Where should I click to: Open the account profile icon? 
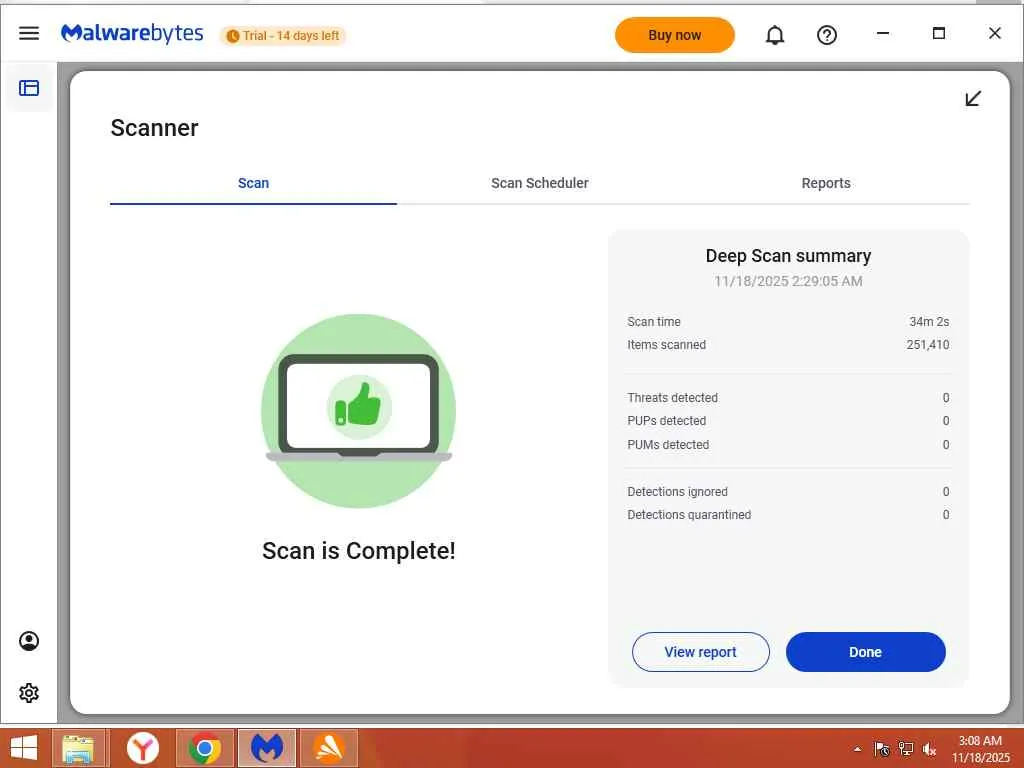[x=29, y=641]
